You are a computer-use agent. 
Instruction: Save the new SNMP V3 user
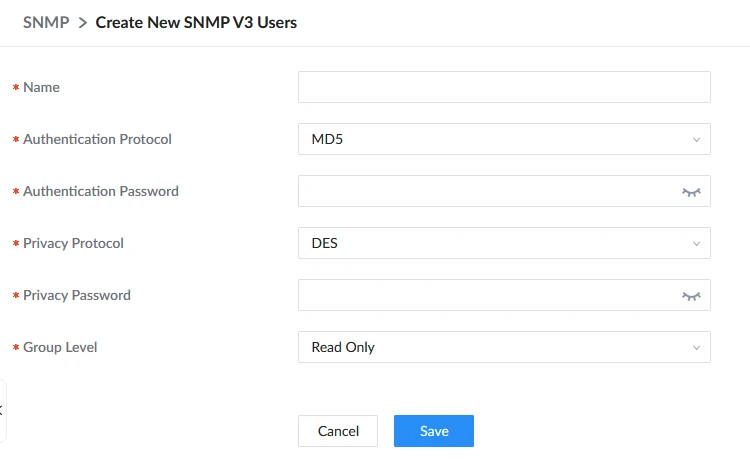(434, 431)
